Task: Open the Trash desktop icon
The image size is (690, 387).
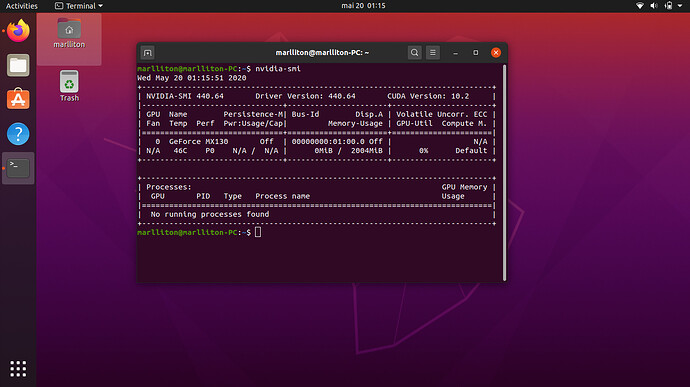Action: point(69,86)
